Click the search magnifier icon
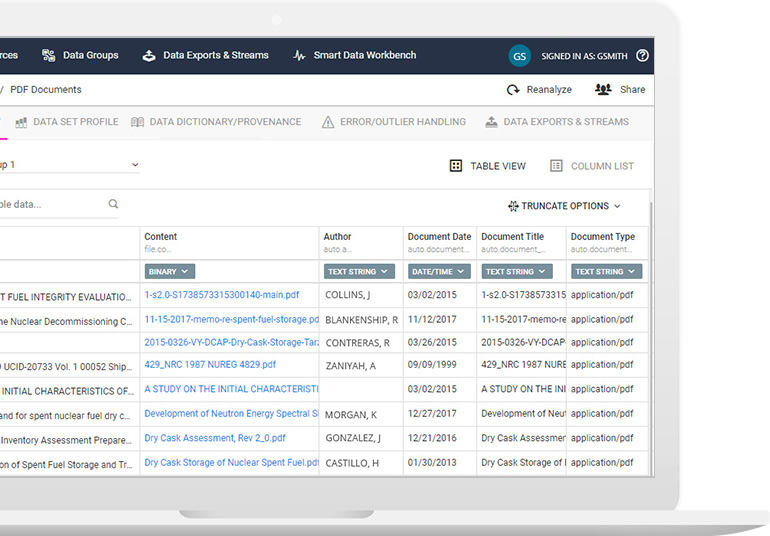 click(113, 204)
